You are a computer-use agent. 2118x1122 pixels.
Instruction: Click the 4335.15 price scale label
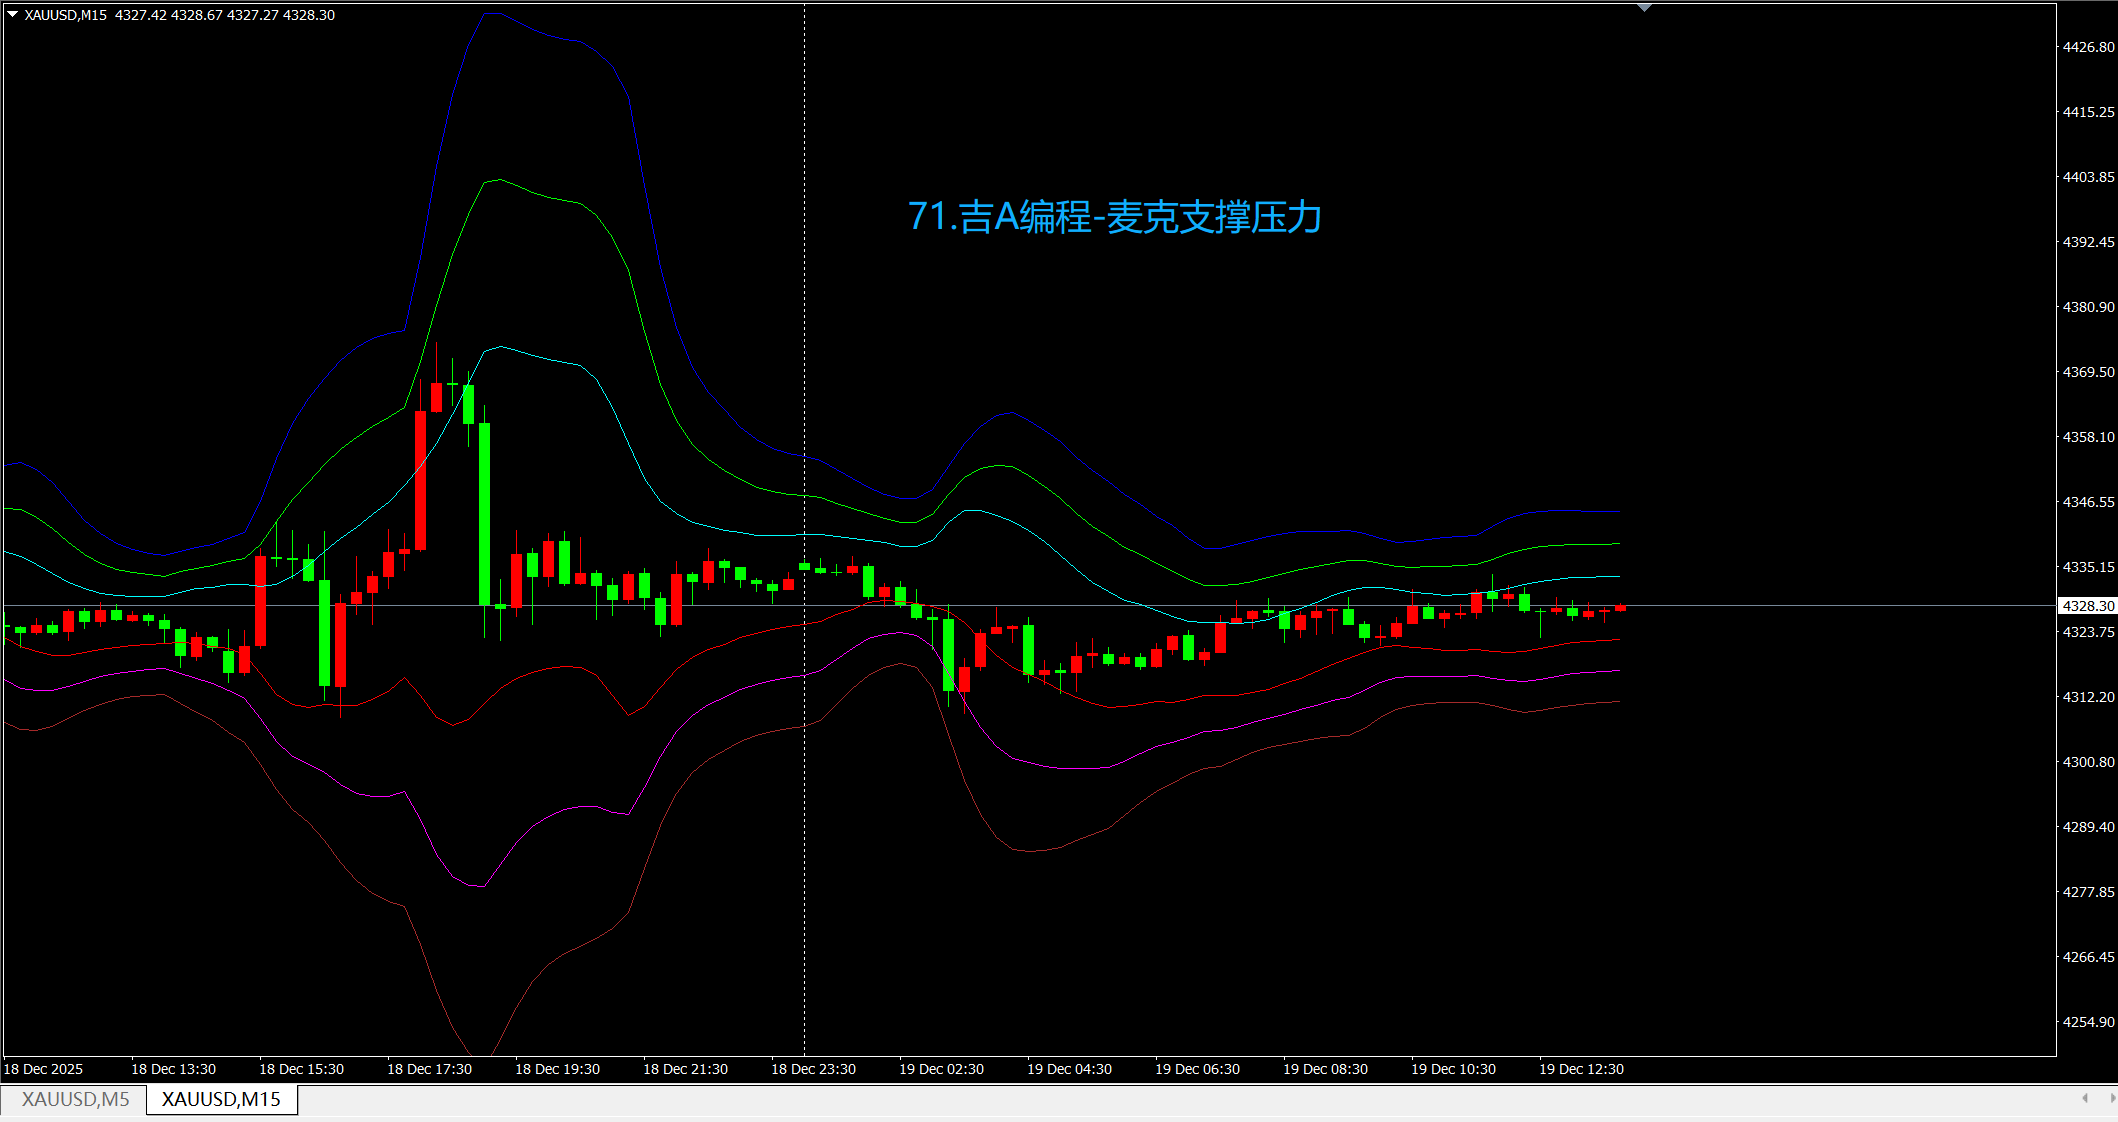click(2088, 567)
